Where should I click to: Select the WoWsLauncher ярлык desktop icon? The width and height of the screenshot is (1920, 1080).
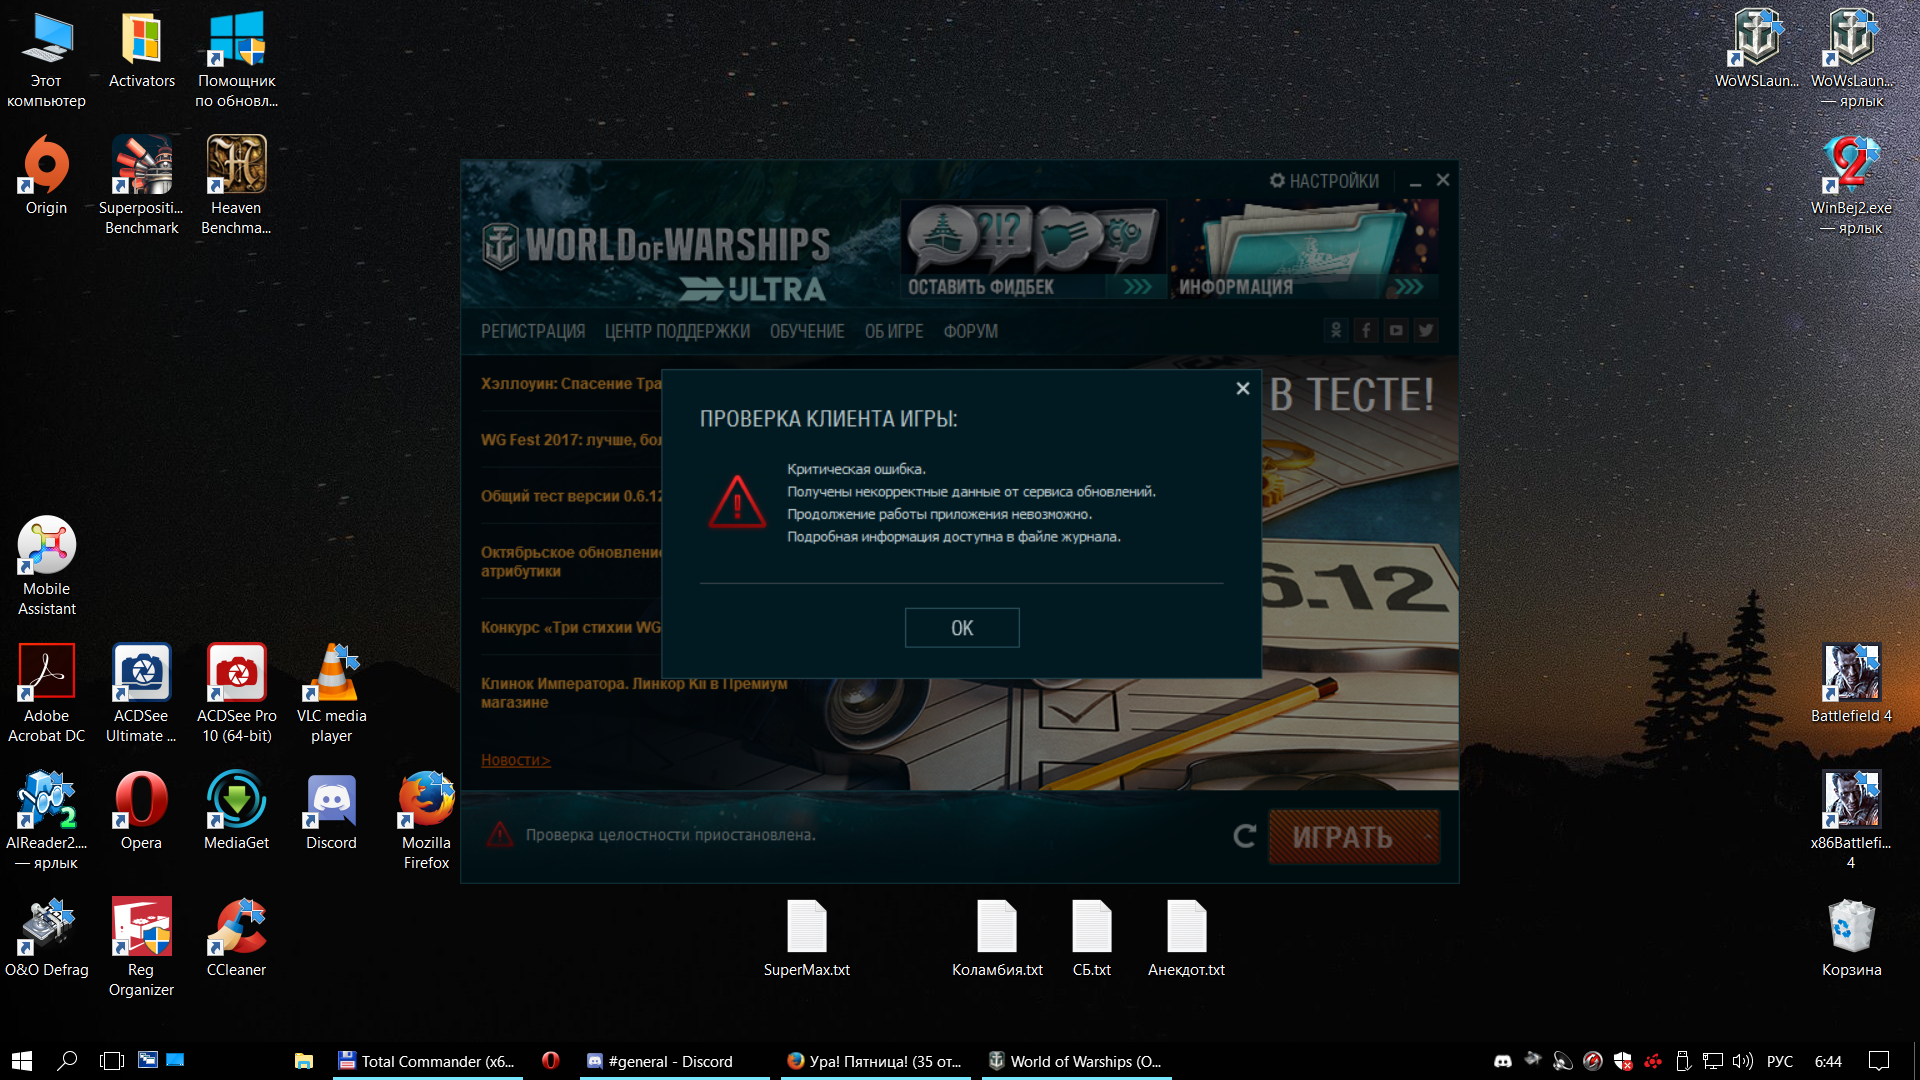click(1851, 60)
